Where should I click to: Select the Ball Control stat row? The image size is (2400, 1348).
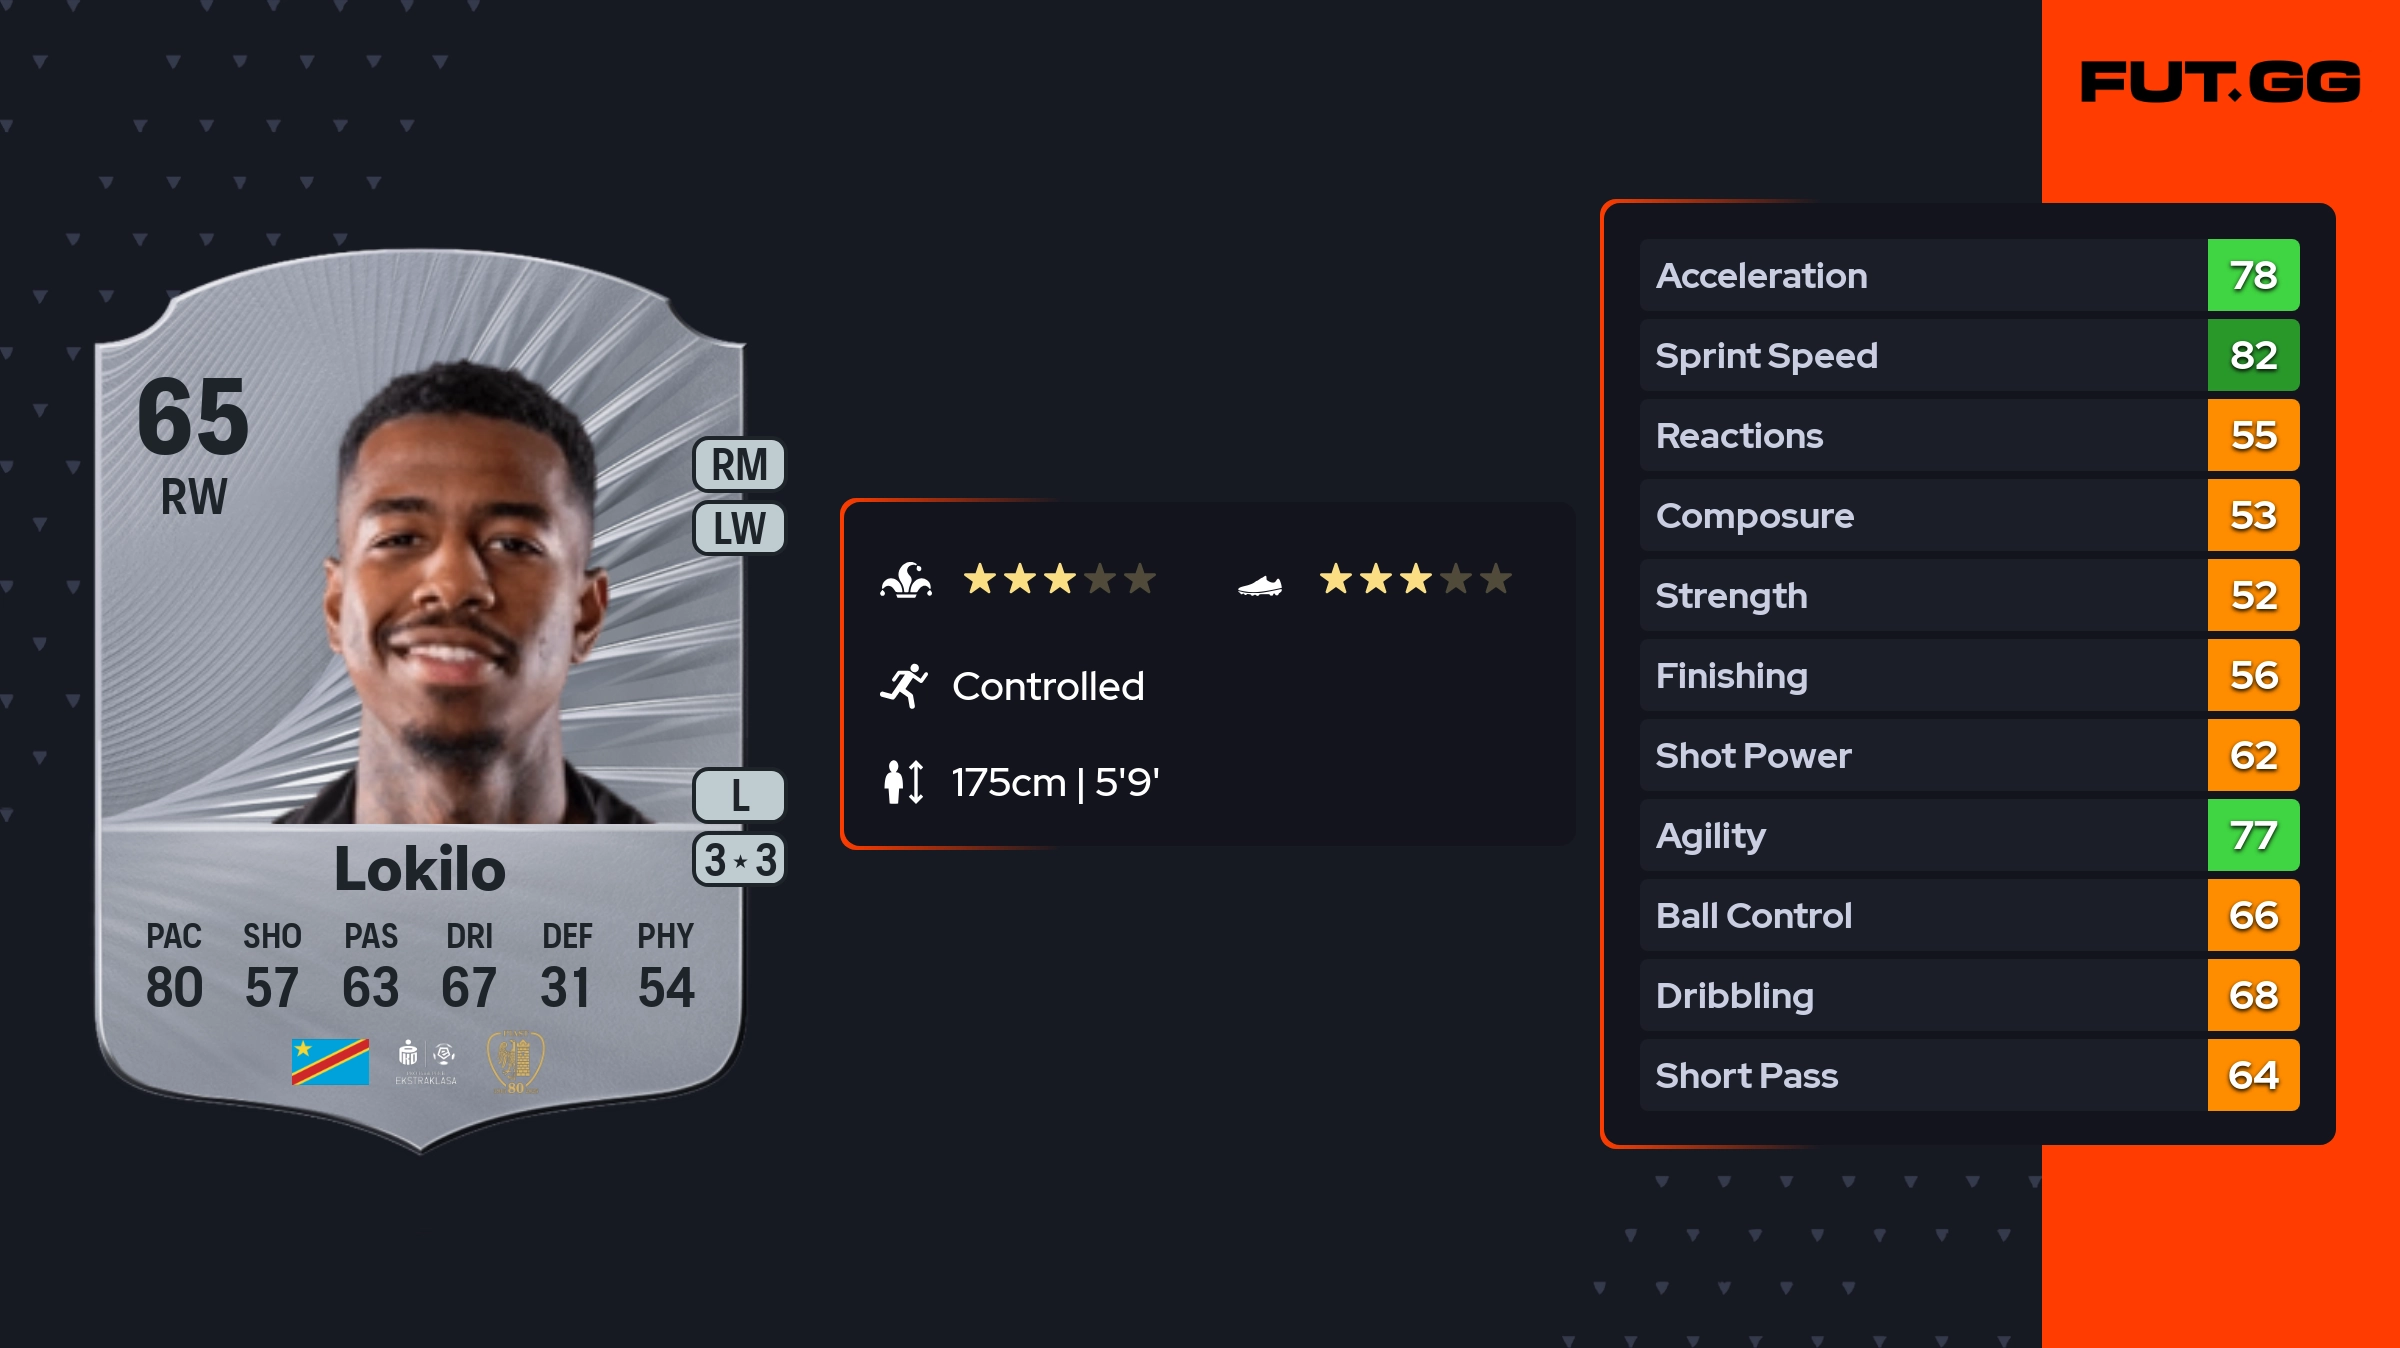coord(1922,915)
